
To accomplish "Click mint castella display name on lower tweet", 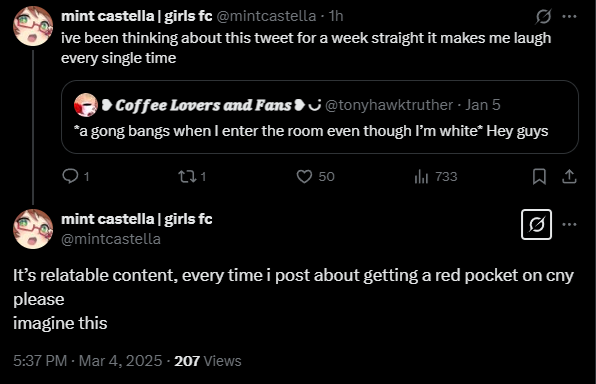I will (136, 219).
